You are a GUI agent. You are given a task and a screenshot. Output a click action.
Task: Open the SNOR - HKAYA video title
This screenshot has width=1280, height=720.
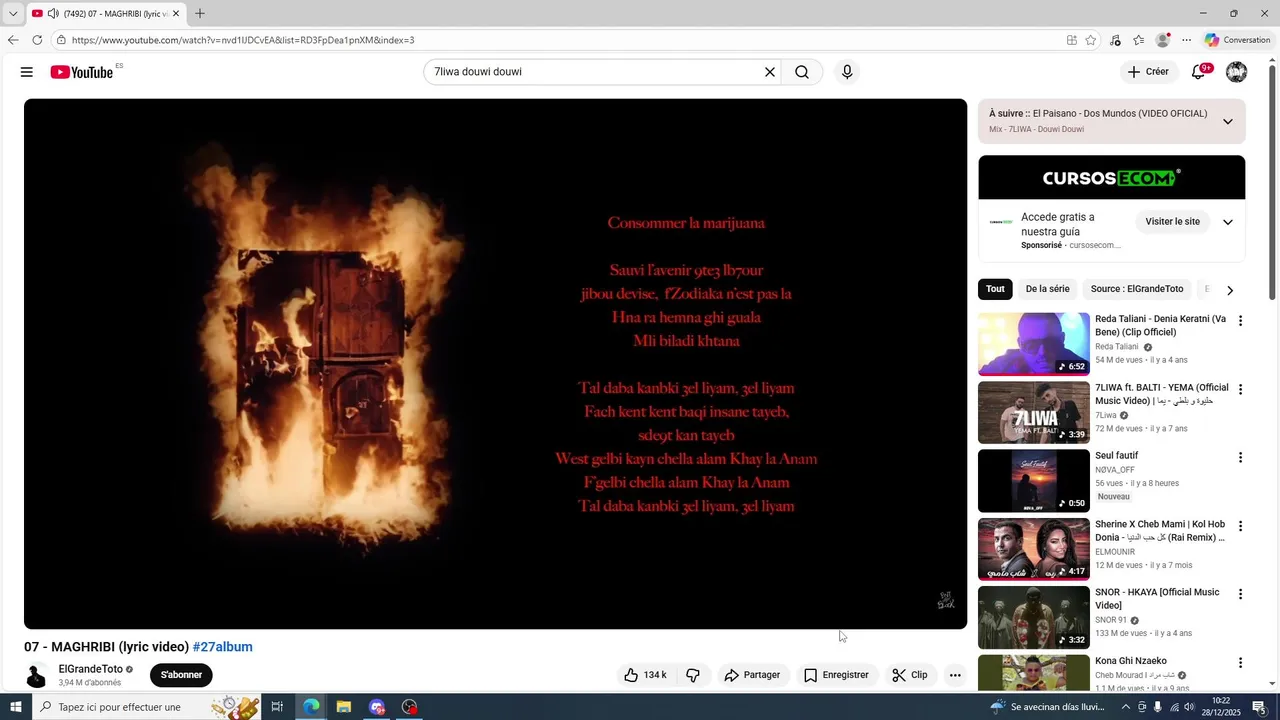1157,599
